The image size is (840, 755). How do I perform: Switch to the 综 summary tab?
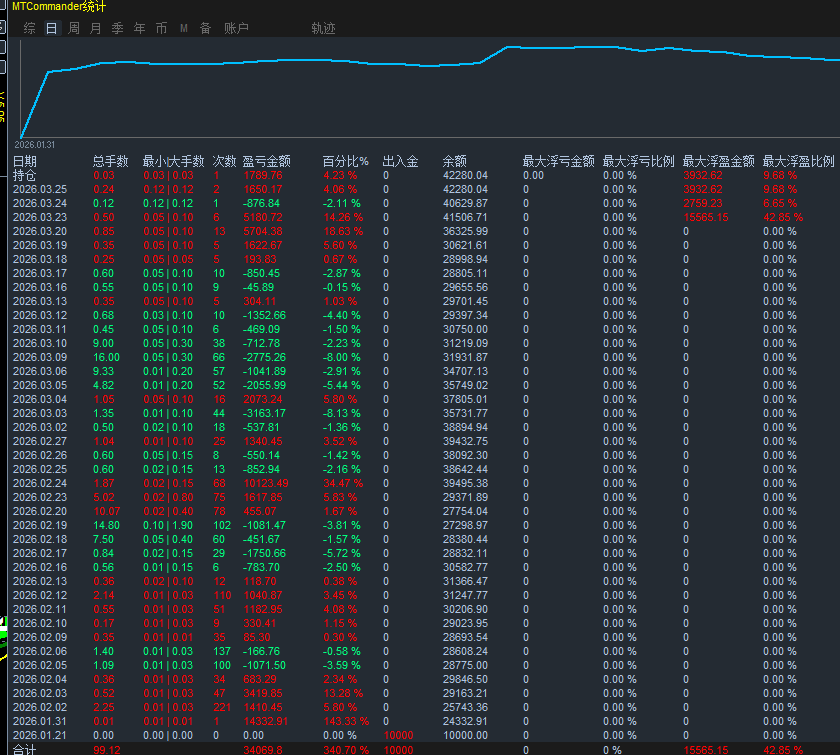pyautogui.click(x=29, y=28)
